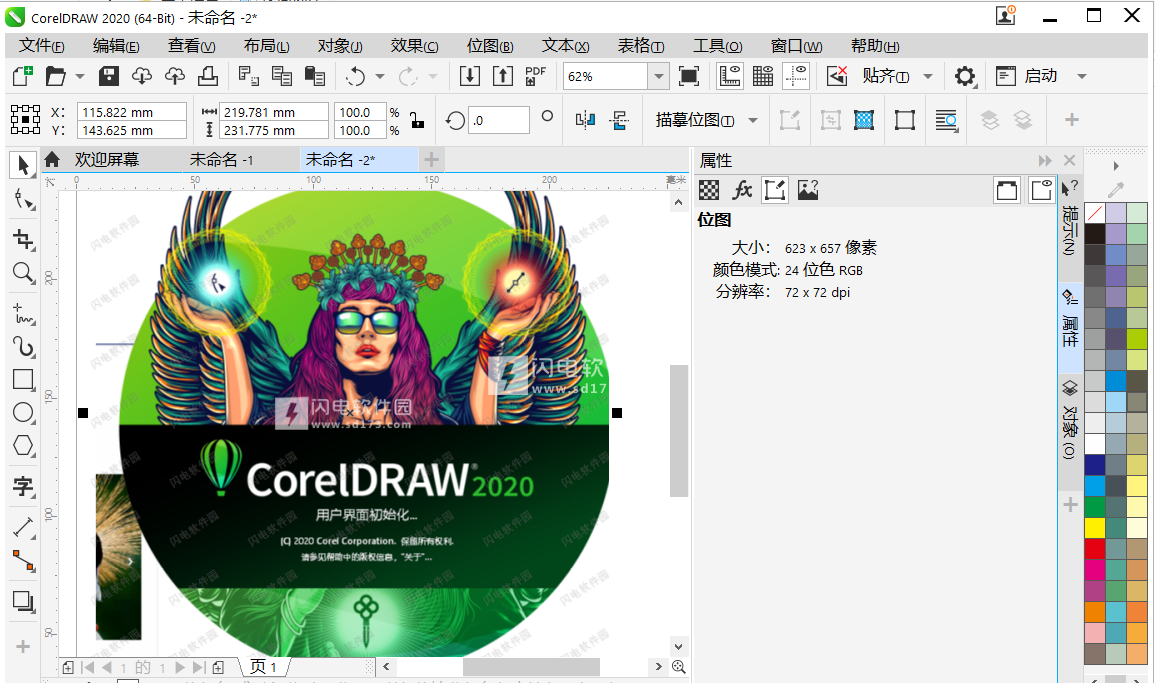This screenshot has width=1155, height=683.
Task: Open the 贴齐 snap-to dropdown arrow
Action: 928,76
